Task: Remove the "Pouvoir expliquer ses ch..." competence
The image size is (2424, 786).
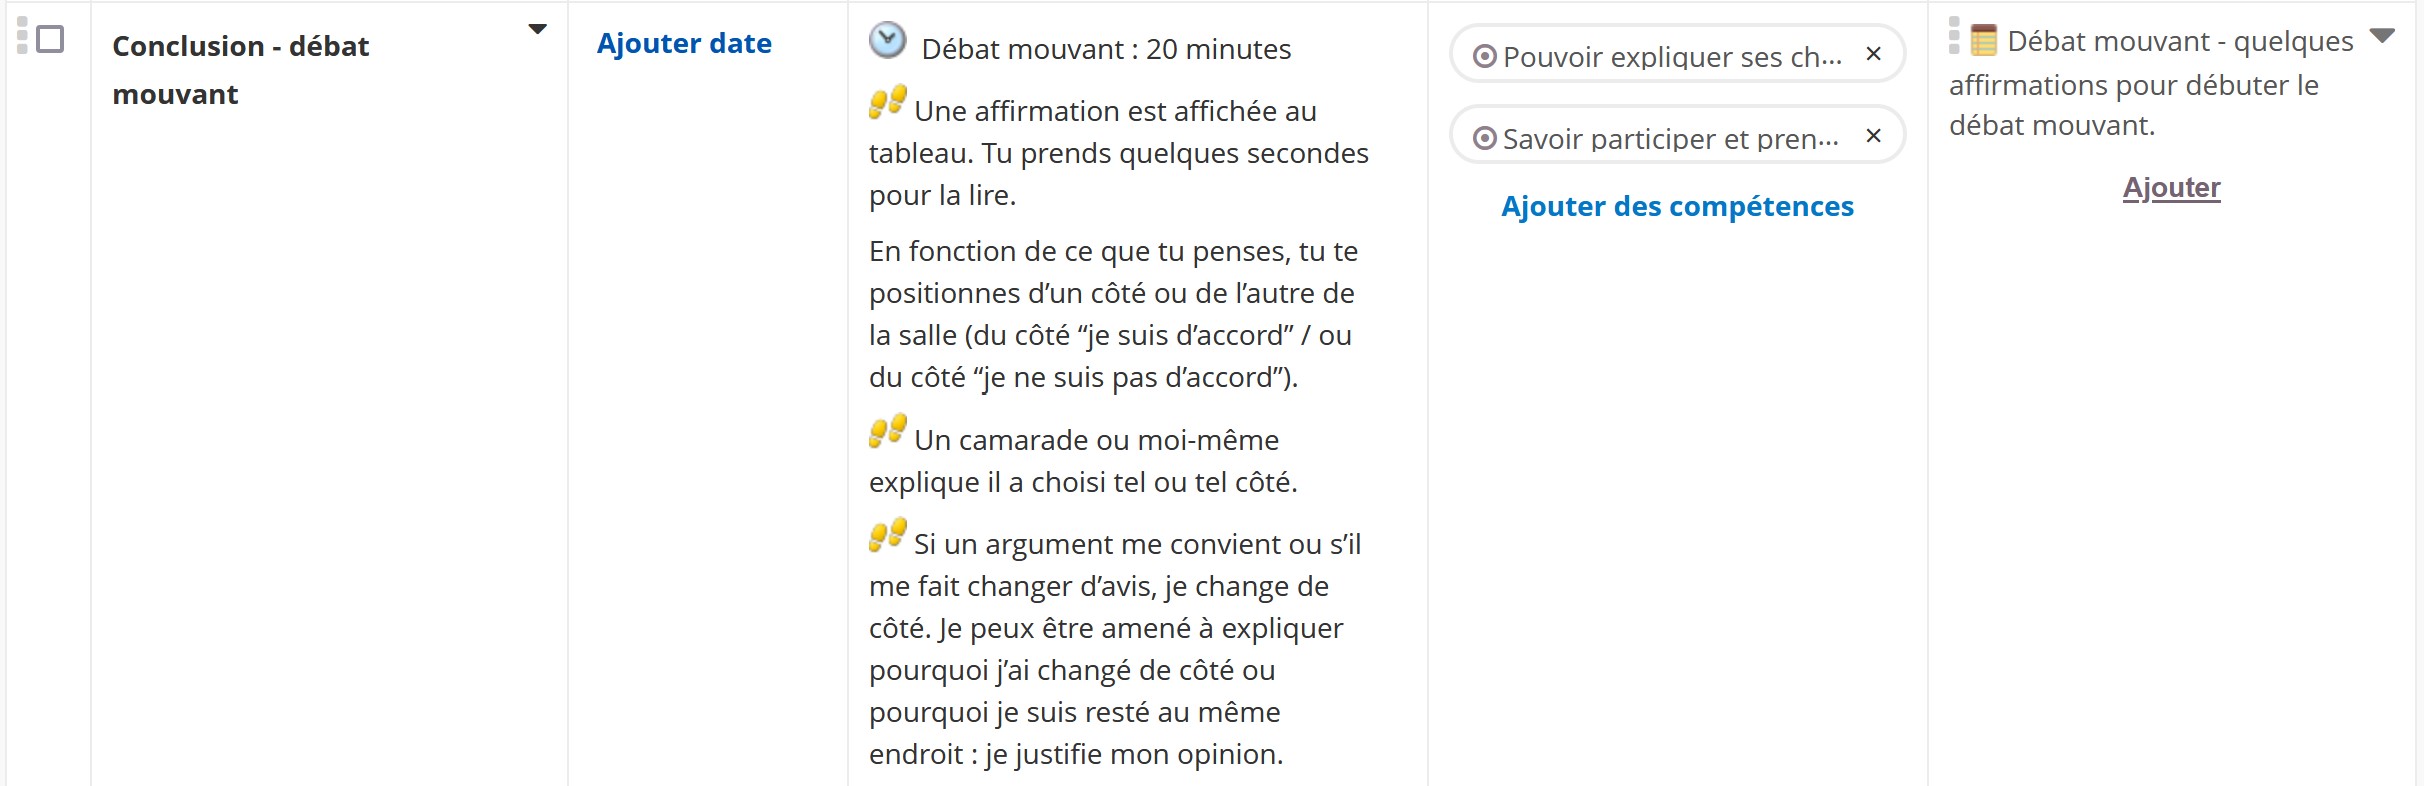Action: (x=1873, y=54)
